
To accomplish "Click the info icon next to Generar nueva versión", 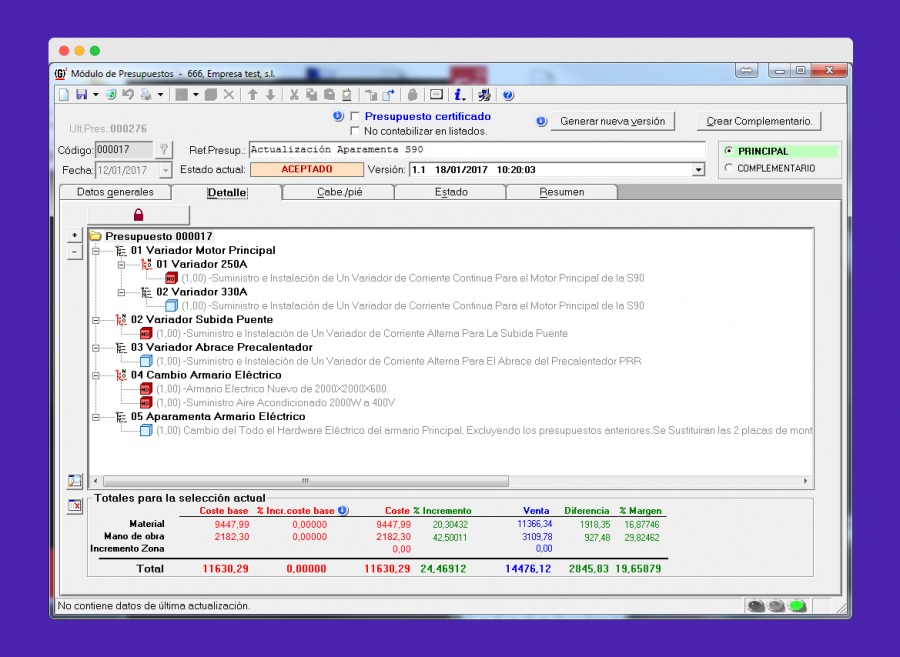I will click(x=541, y=121).
